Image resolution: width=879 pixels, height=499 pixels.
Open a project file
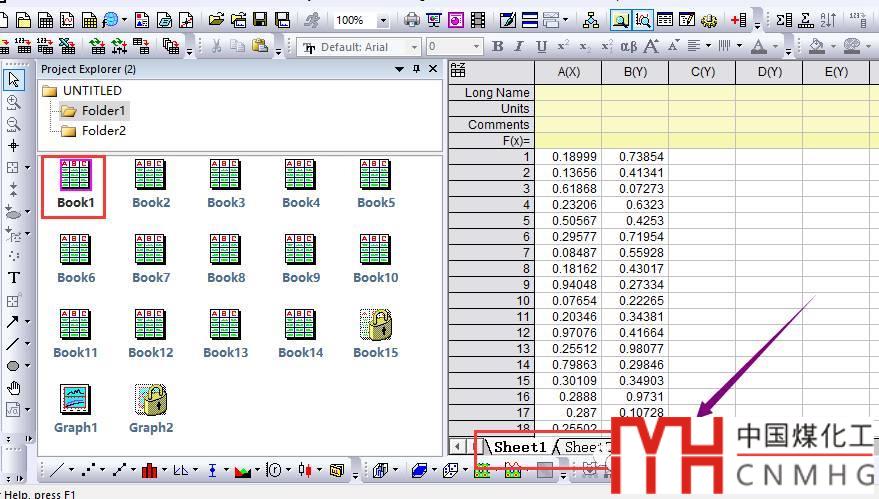[x=216, y=21]
